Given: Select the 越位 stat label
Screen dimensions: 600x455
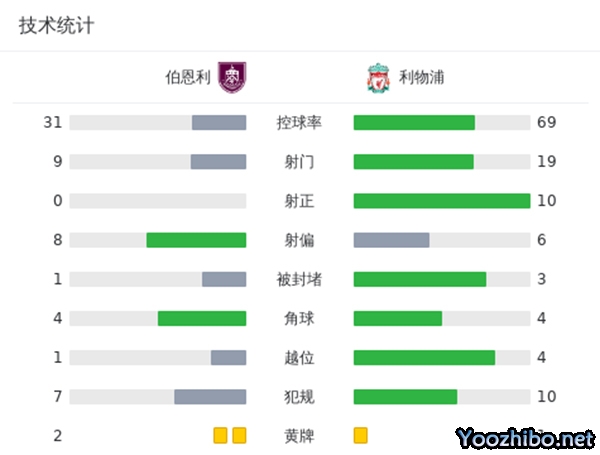Looking at the screenshot, I should pyautogui.click(x=299, y=357).
